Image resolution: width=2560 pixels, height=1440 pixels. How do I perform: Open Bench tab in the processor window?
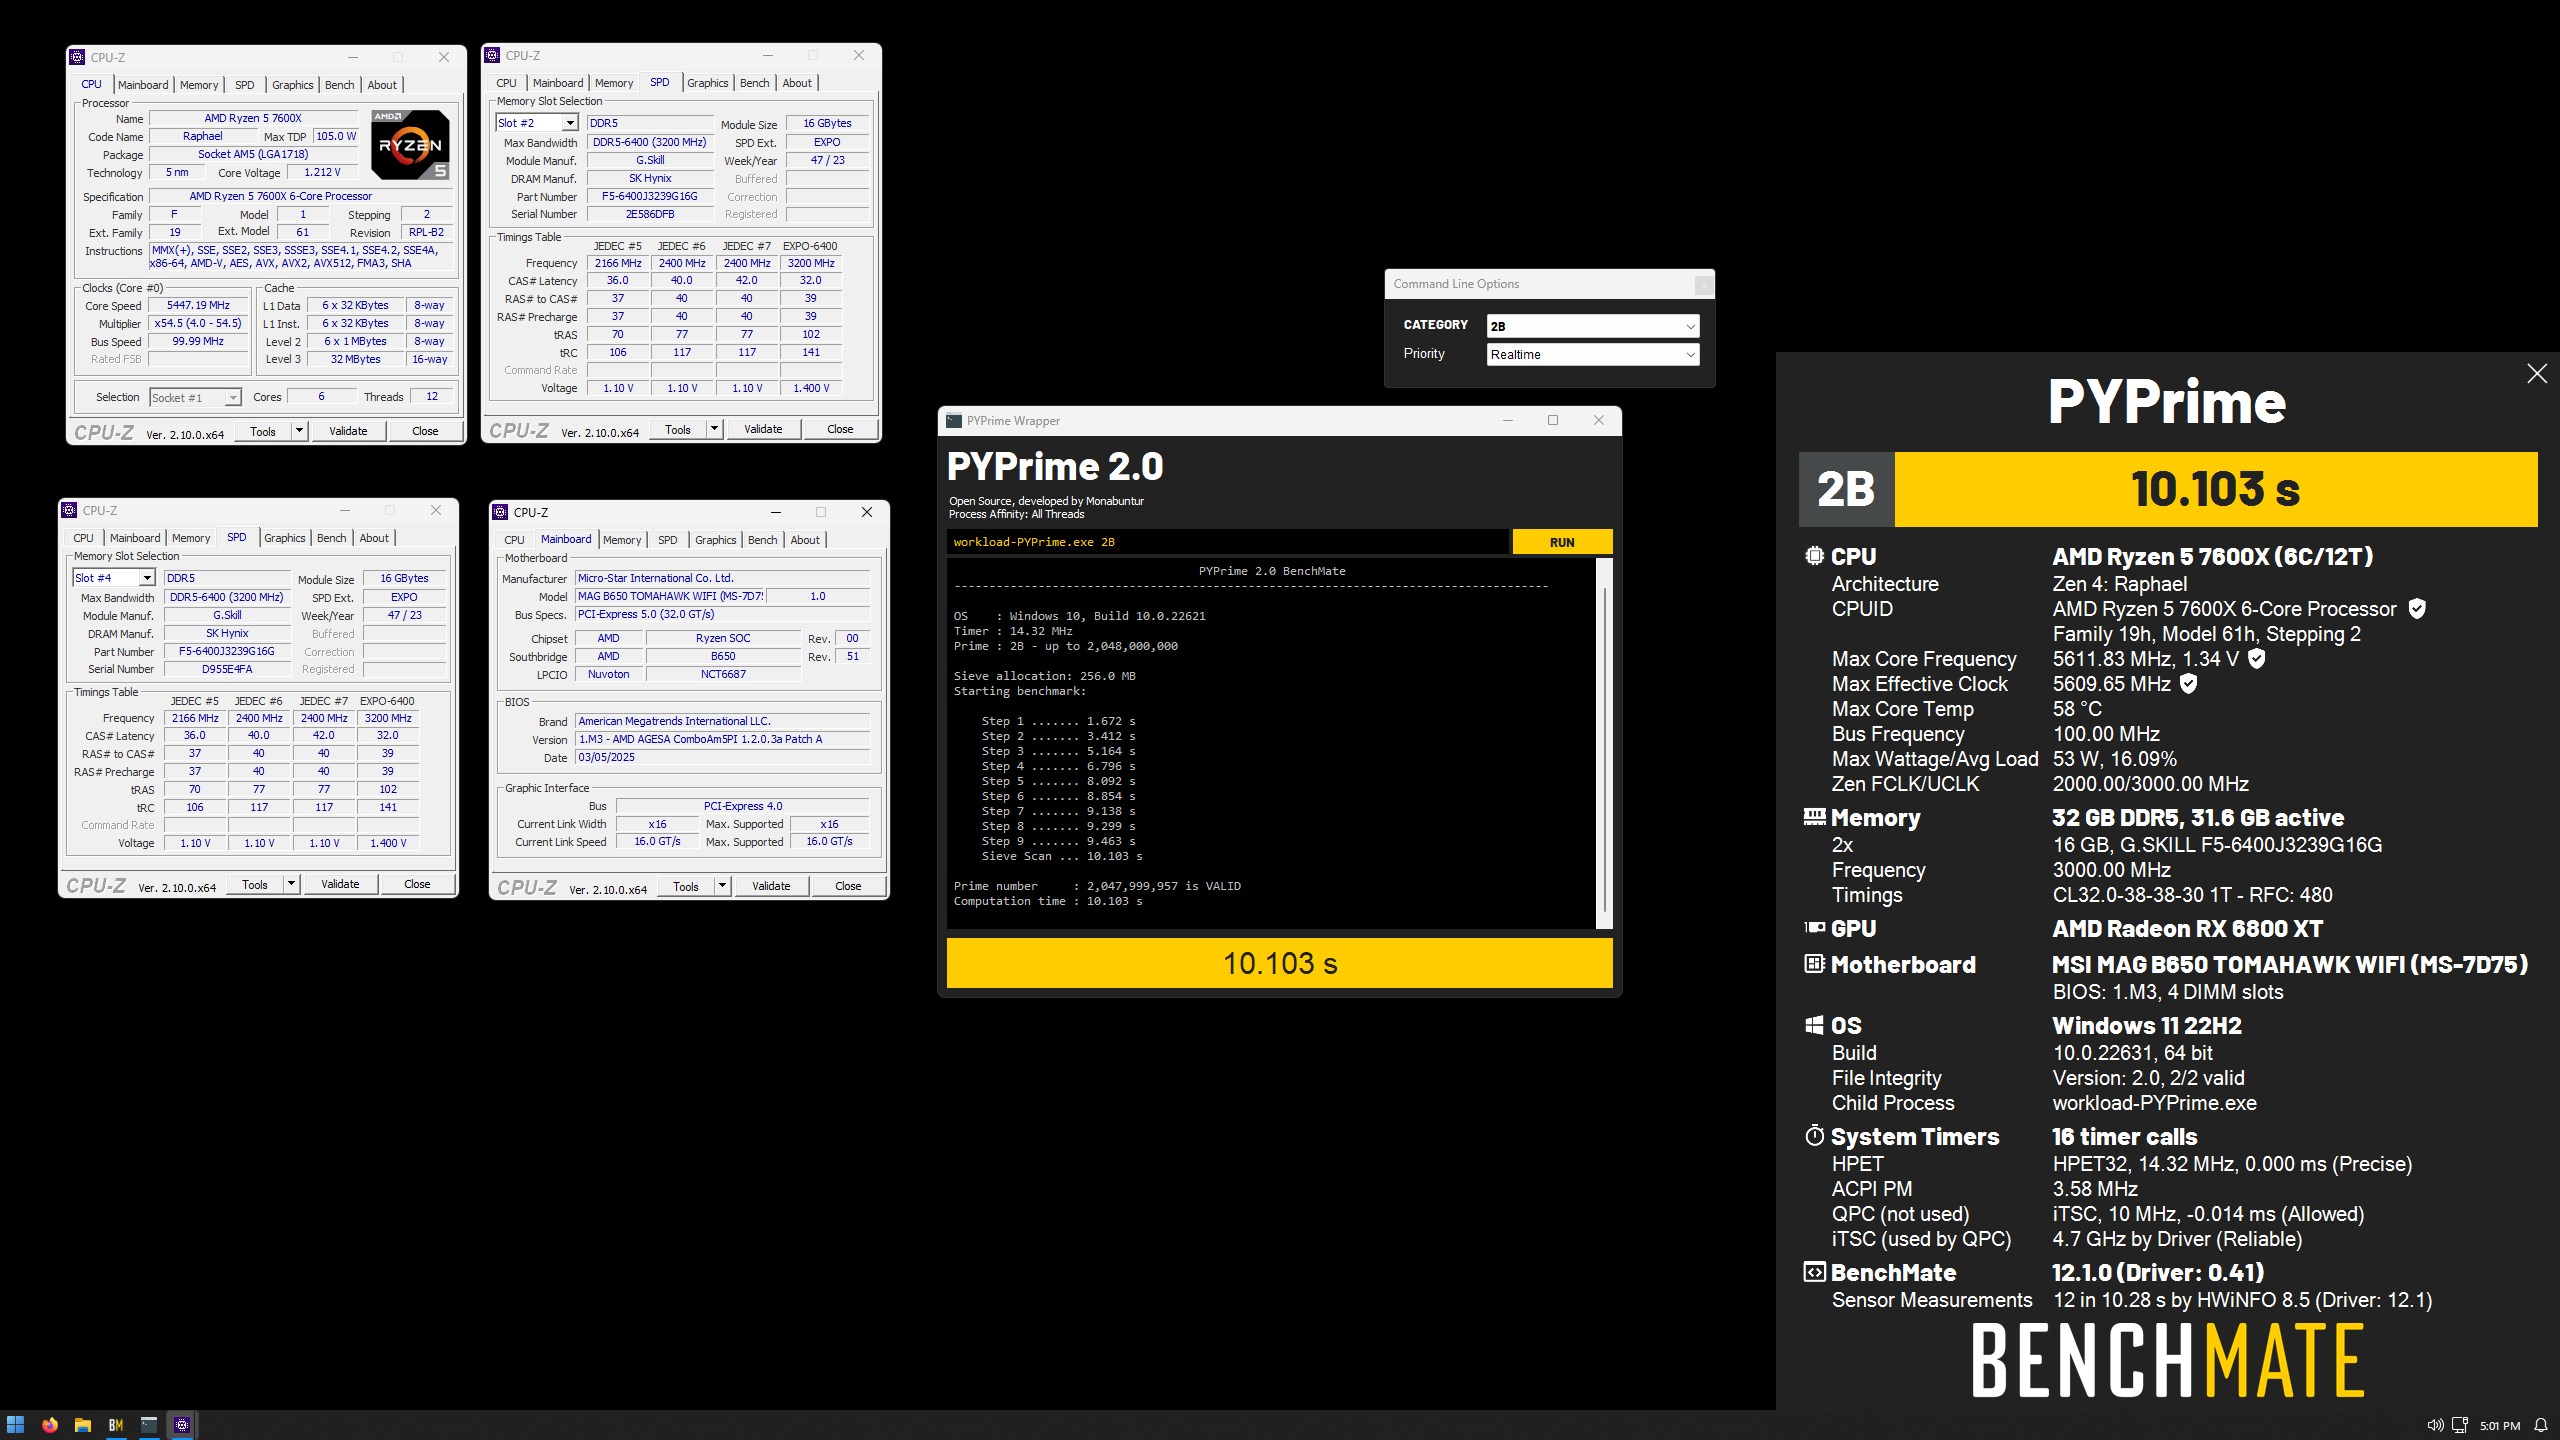coord(340,85)
